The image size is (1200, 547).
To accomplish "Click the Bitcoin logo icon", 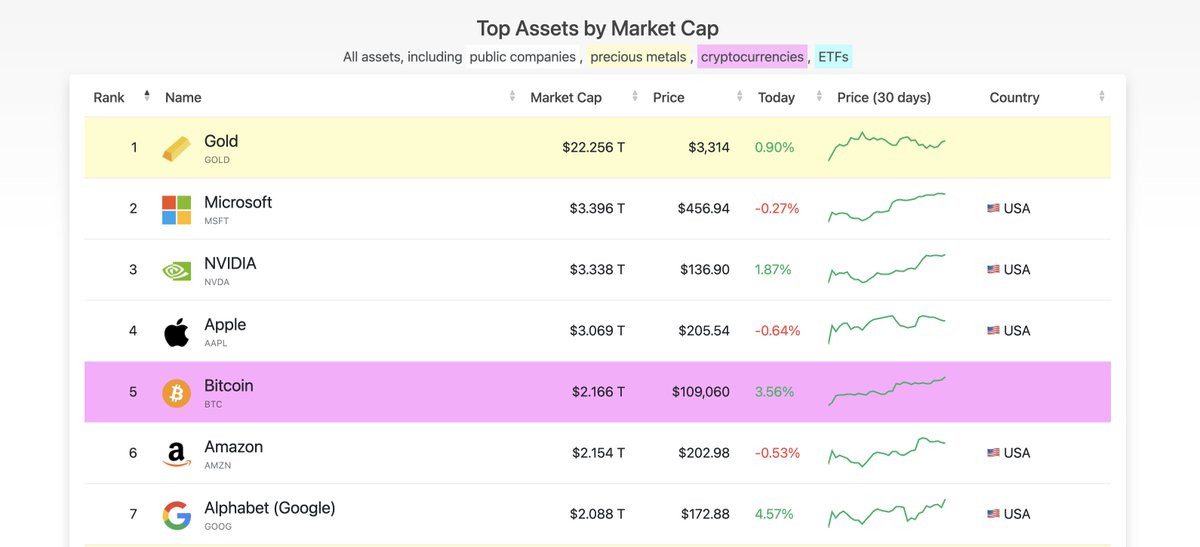I will click(x=176, y=393).
